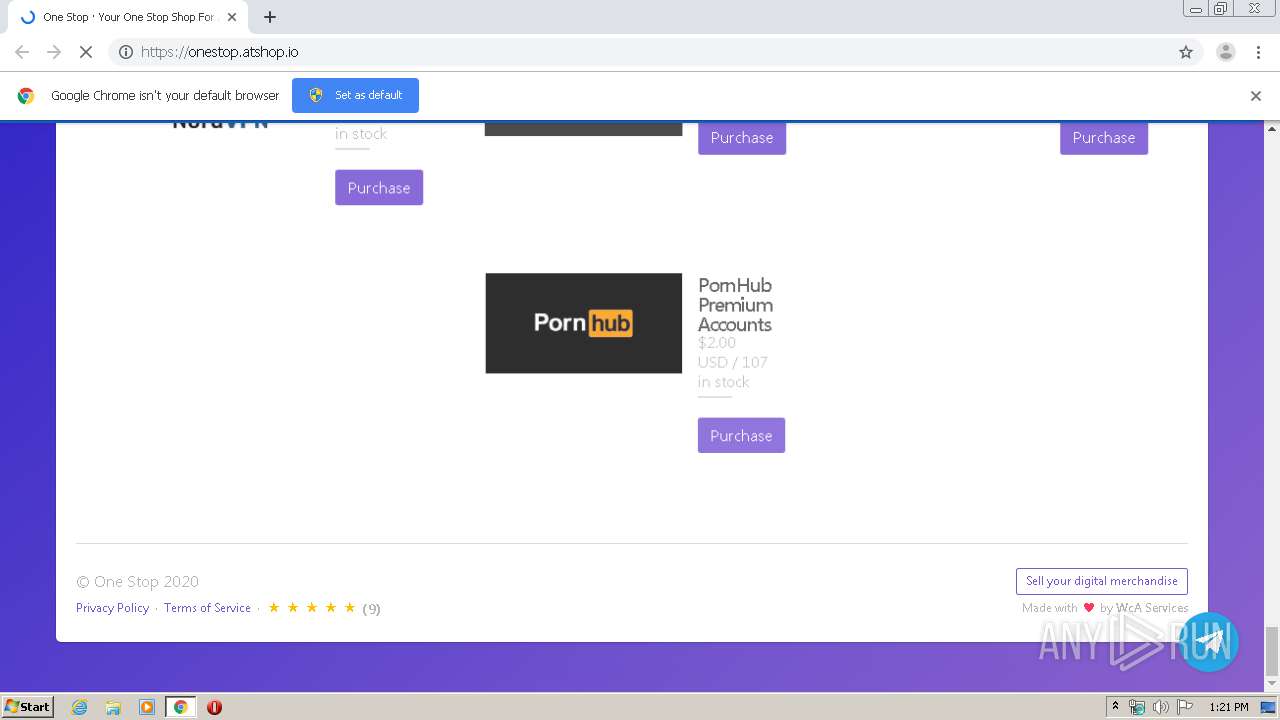Image resolution: width=1280 pixels, height=720 pixels.
Task: Click the browser back arrow
Action: click(22, 52)
